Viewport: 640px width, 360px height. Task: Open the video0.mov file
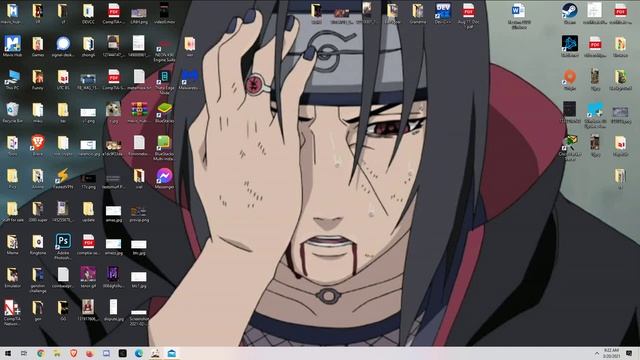tap(164, 11)
